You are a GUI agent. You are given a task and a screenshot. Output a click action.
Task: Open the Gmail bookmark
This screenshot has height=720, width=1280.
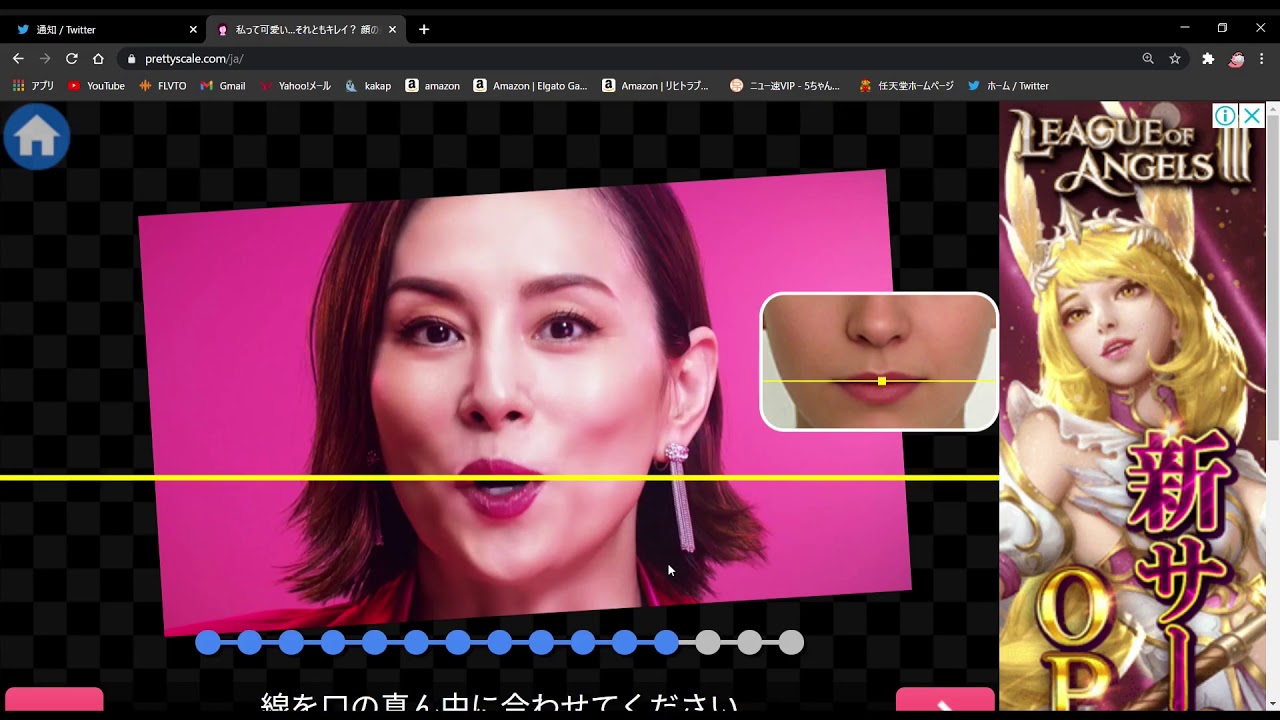[x=223, y=86]
